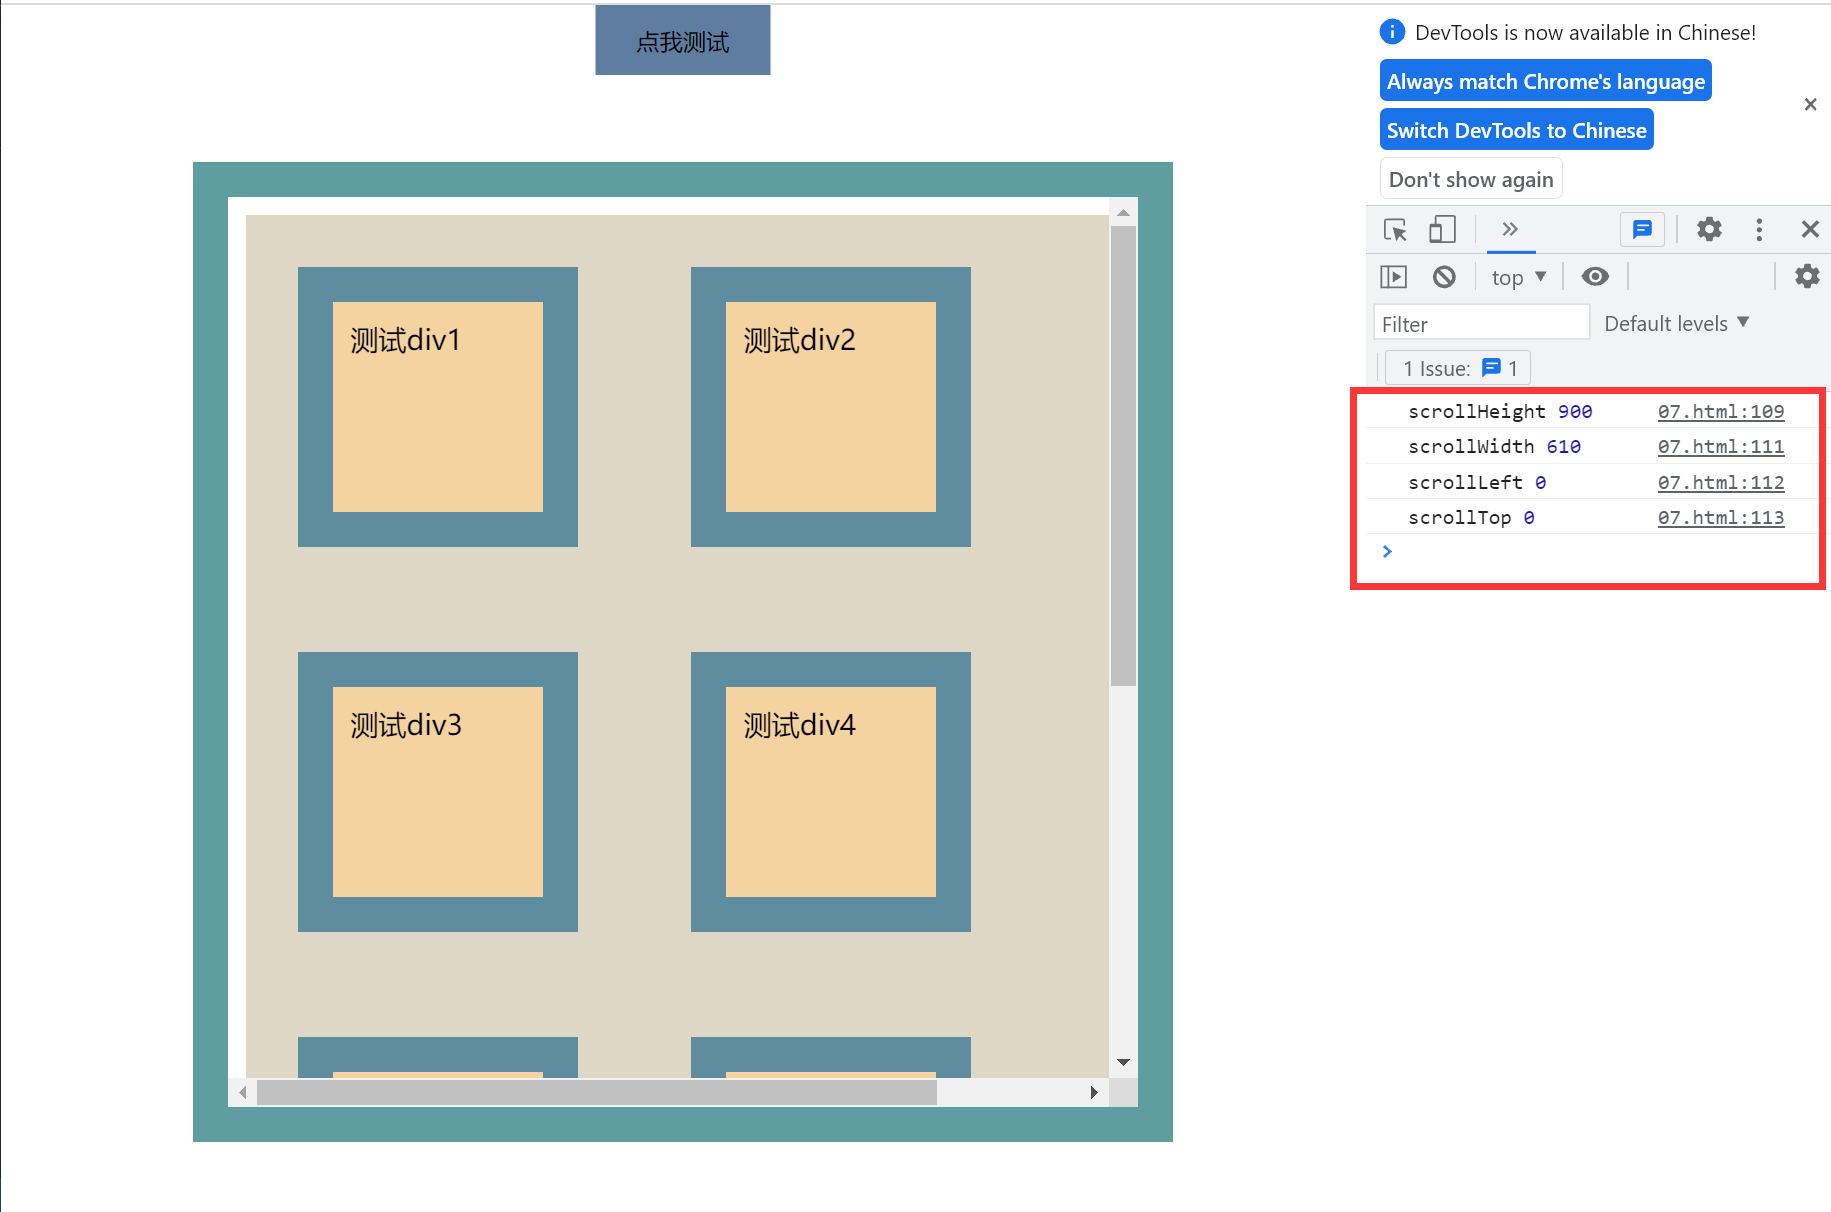1831x1212 pixels.
Task: Create a live expression with eye icon
Action: coord(1595,276)
